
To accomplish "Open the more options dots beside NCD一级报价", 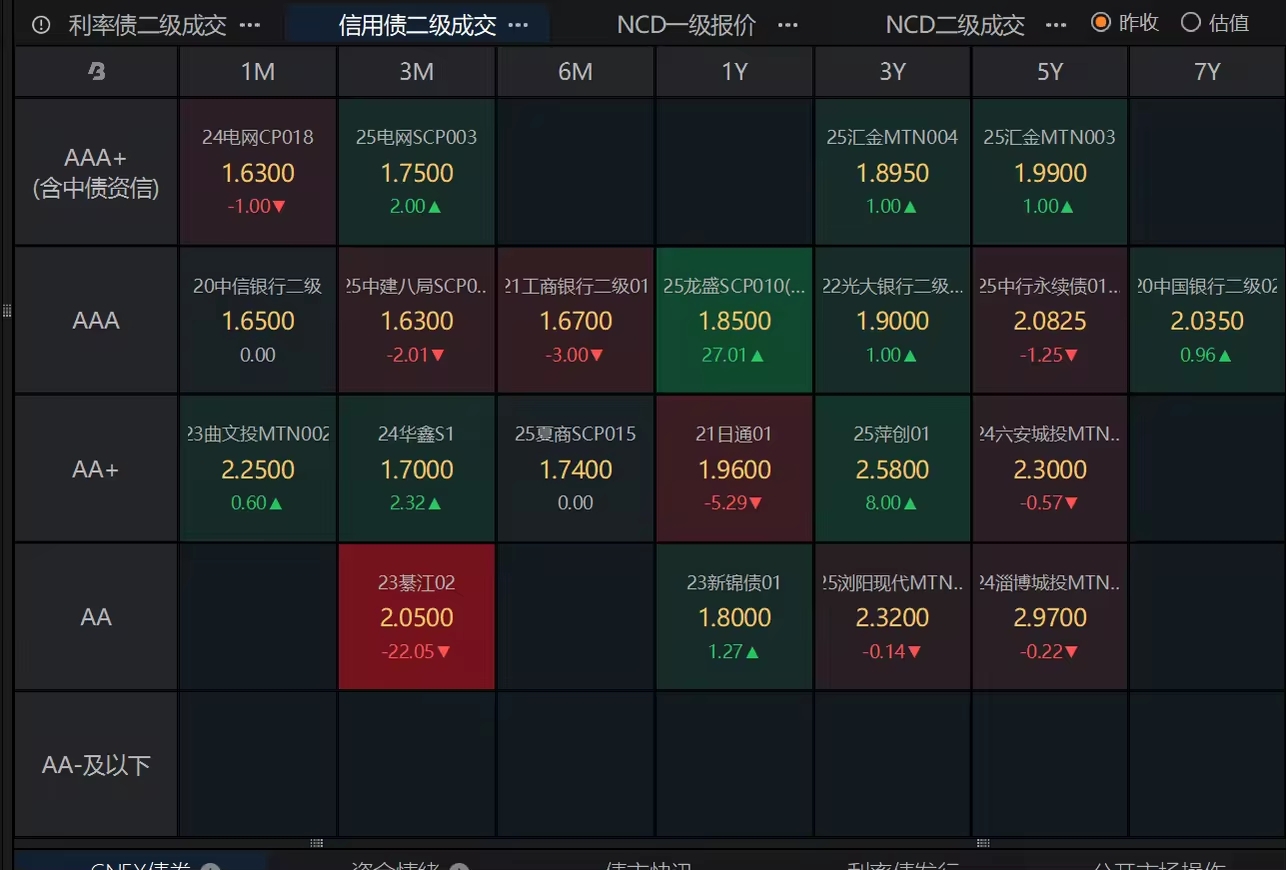I will click(788, 25).
